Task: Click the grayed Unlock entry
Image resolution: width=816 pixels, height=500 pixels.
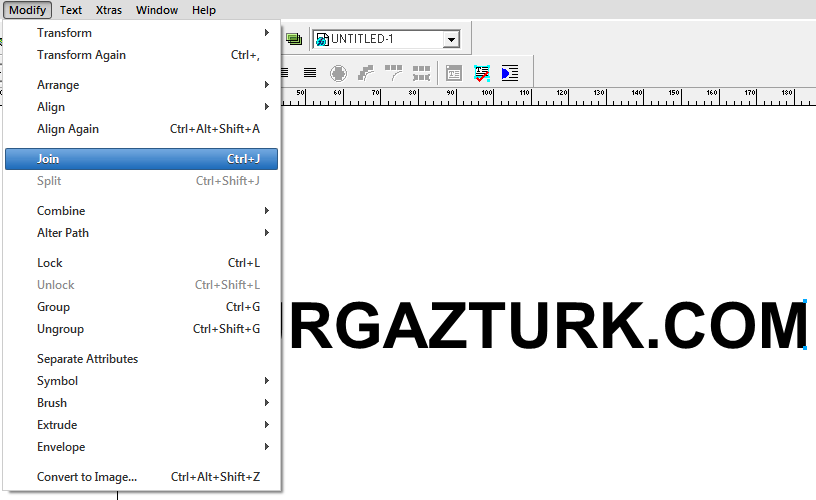Action: pos(142,285)
